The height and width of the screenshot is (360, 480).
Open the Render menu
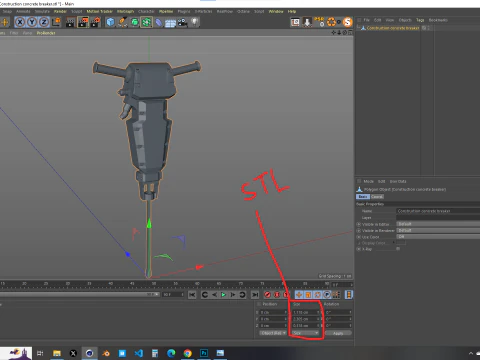(60, 11)
